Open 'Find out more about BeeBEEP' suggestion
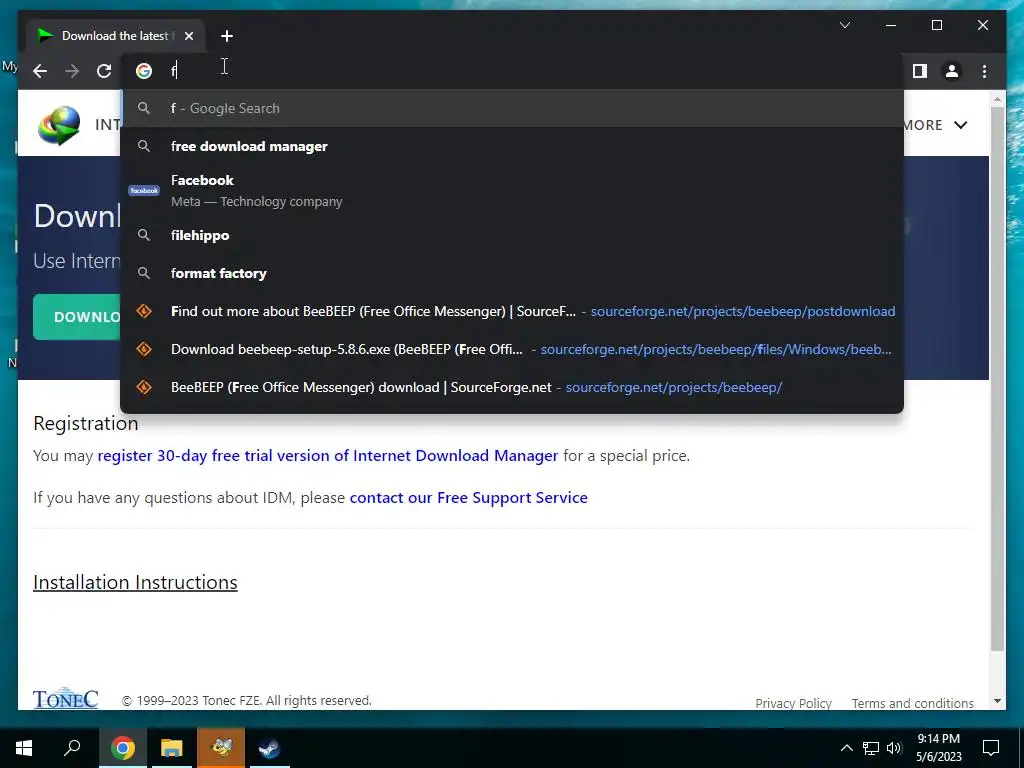Image resolution: width=1024 pixels, height=768 pixels. click(512, 312)
